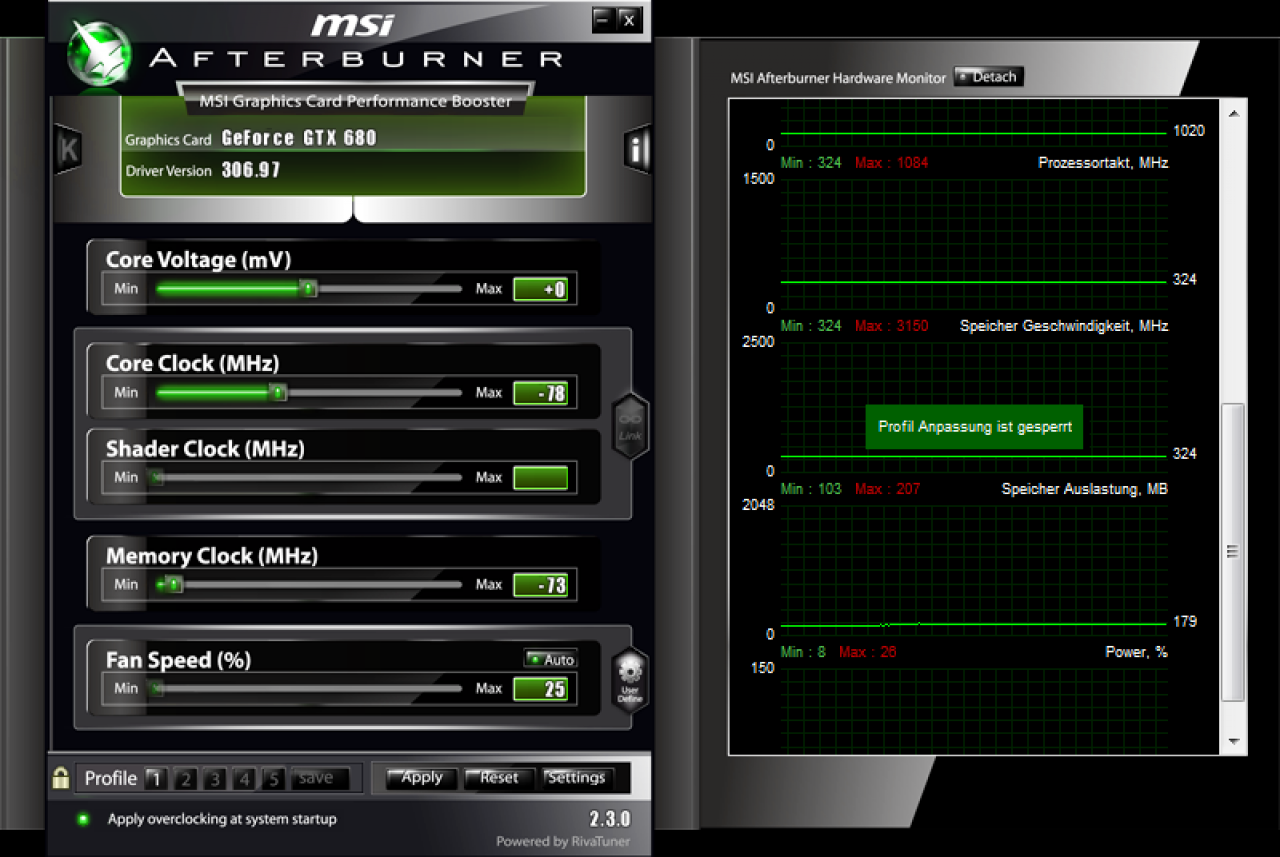Click the version number 2.3.0
This screenshot has width=1280, height=857.
point(610,819)
